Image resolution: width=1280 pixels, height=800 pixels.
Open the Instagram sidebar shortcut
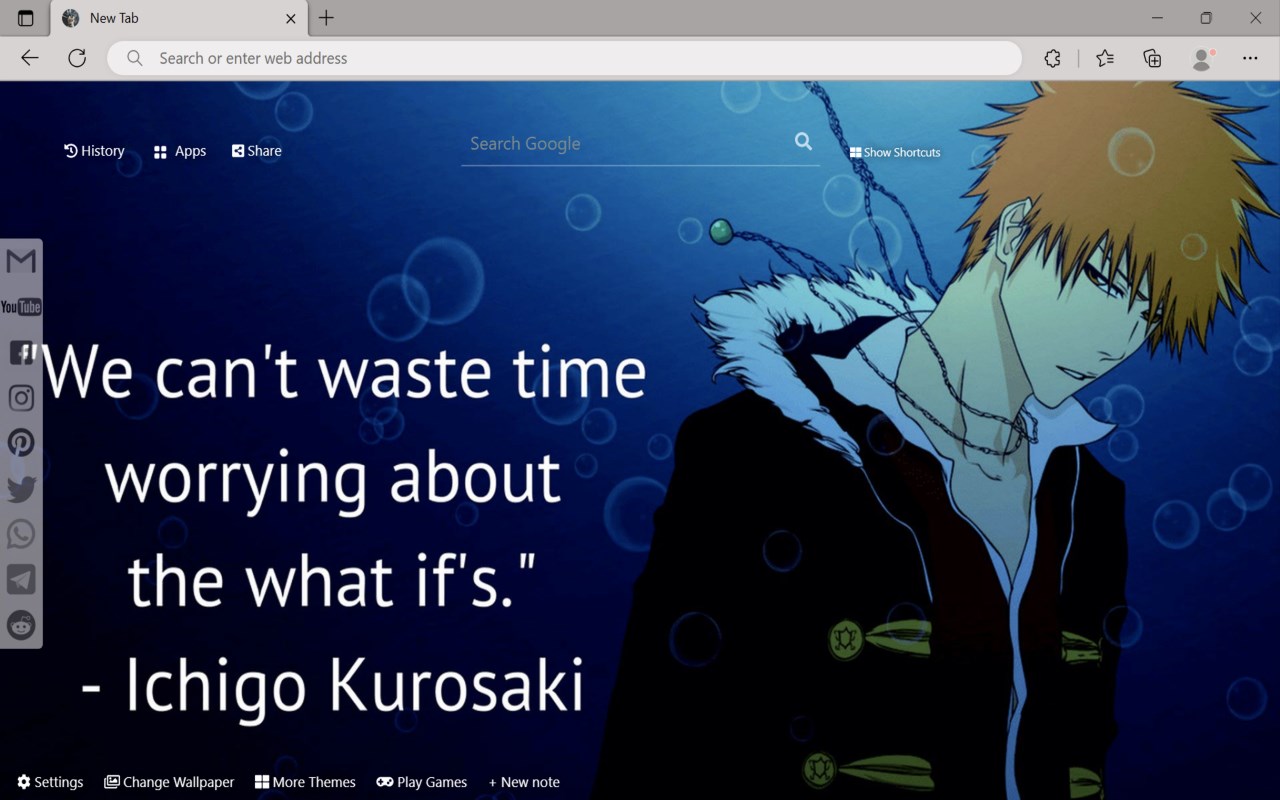coord(21,398)
